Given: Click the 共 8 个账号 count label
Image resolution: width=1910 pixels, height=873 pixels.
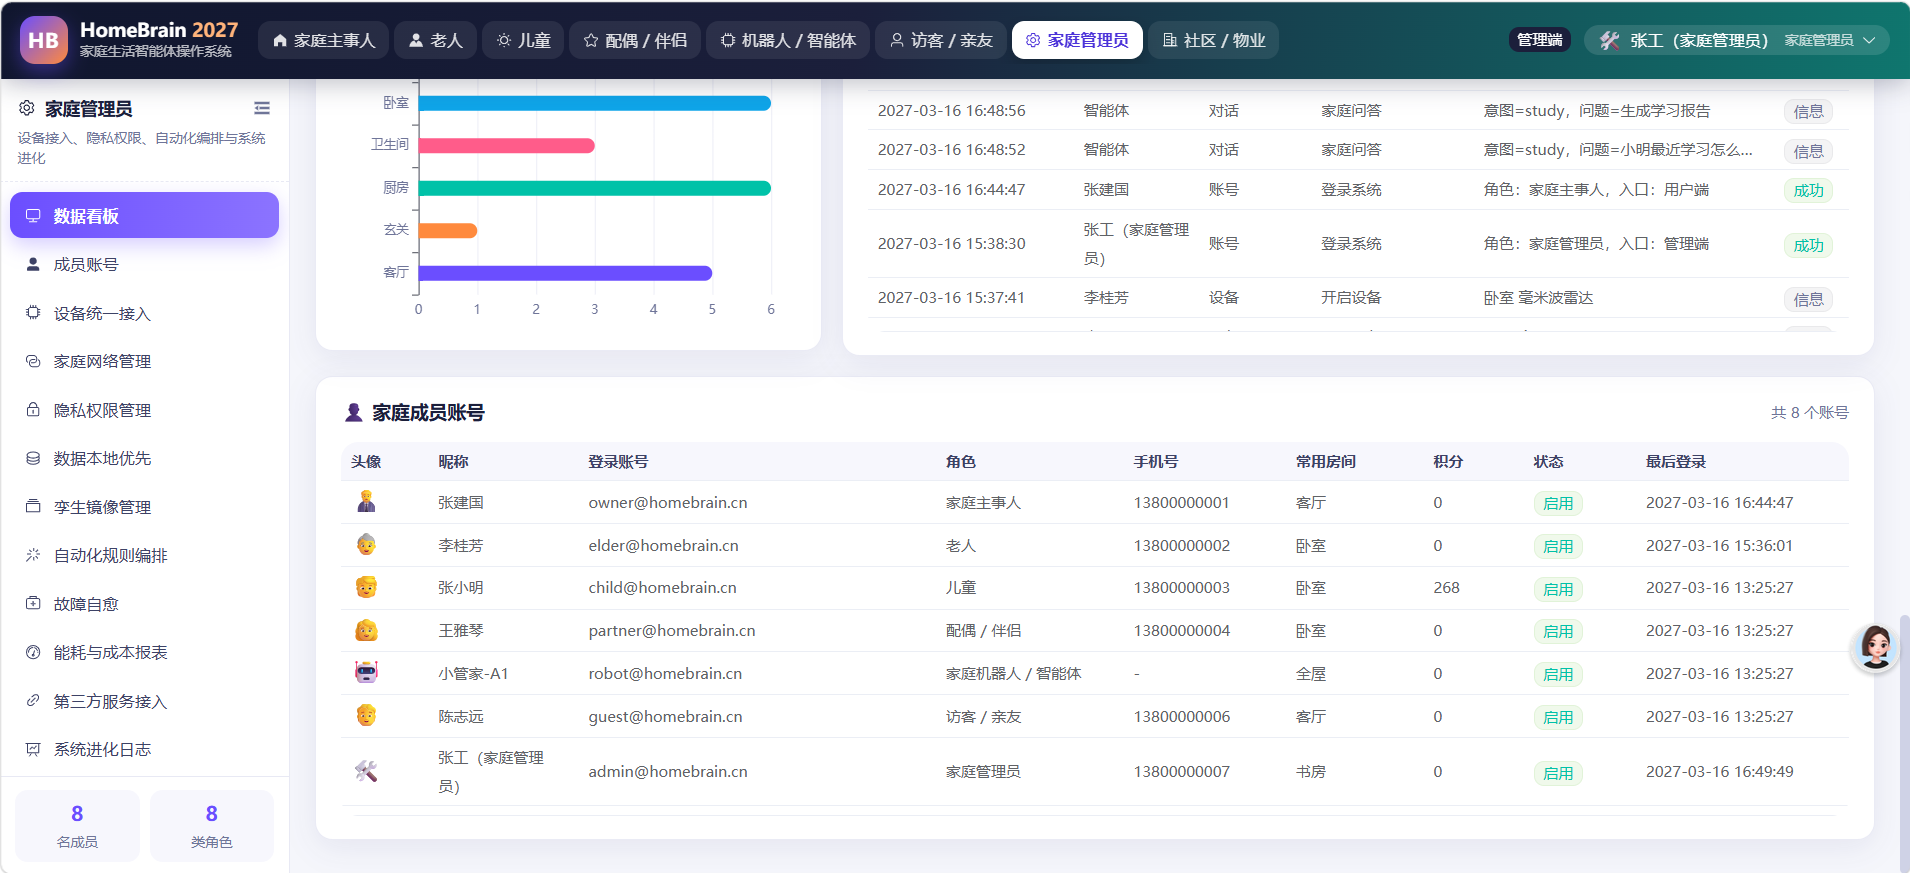Looking at the screenshot, I should [1809, 413].
